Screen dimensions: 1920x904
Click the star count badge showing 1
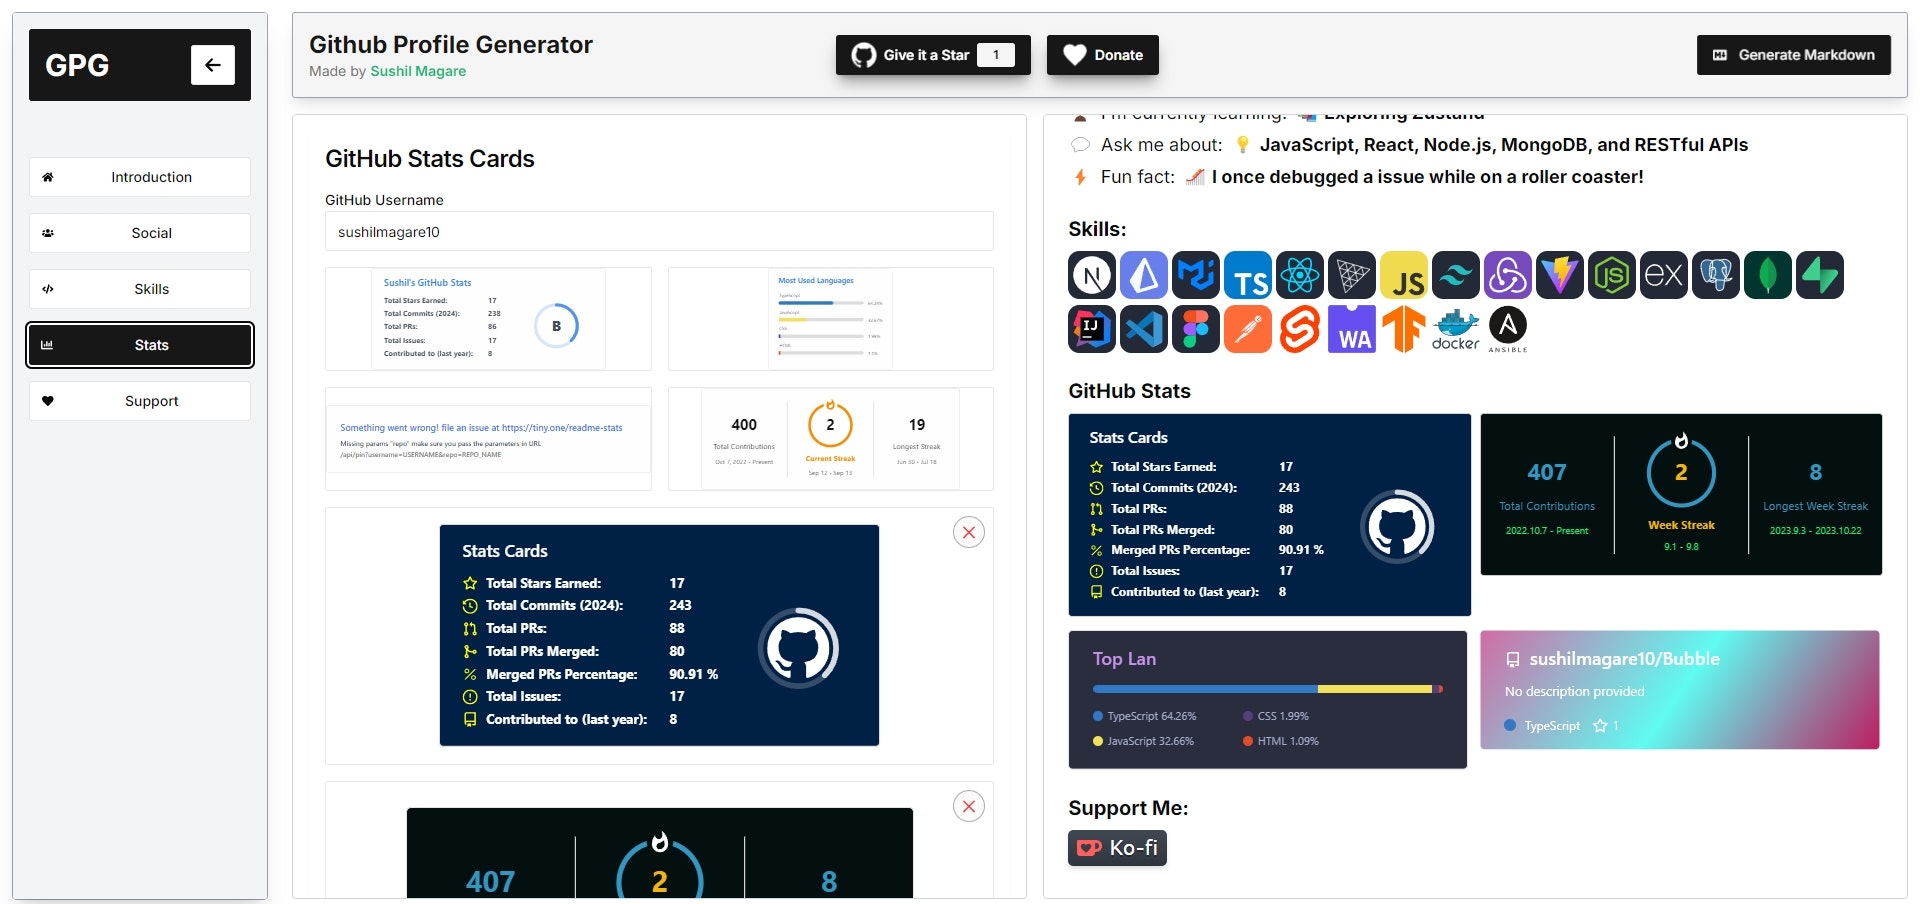[996, 55]
